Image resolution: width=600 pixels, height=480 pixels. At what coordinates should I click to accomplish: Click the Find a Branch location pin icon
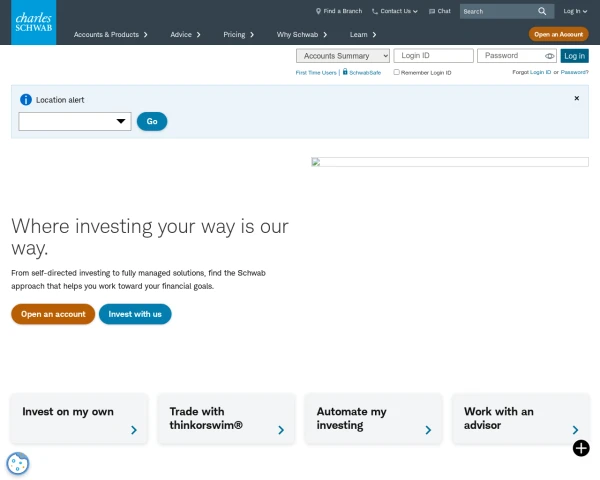(318, 11)
